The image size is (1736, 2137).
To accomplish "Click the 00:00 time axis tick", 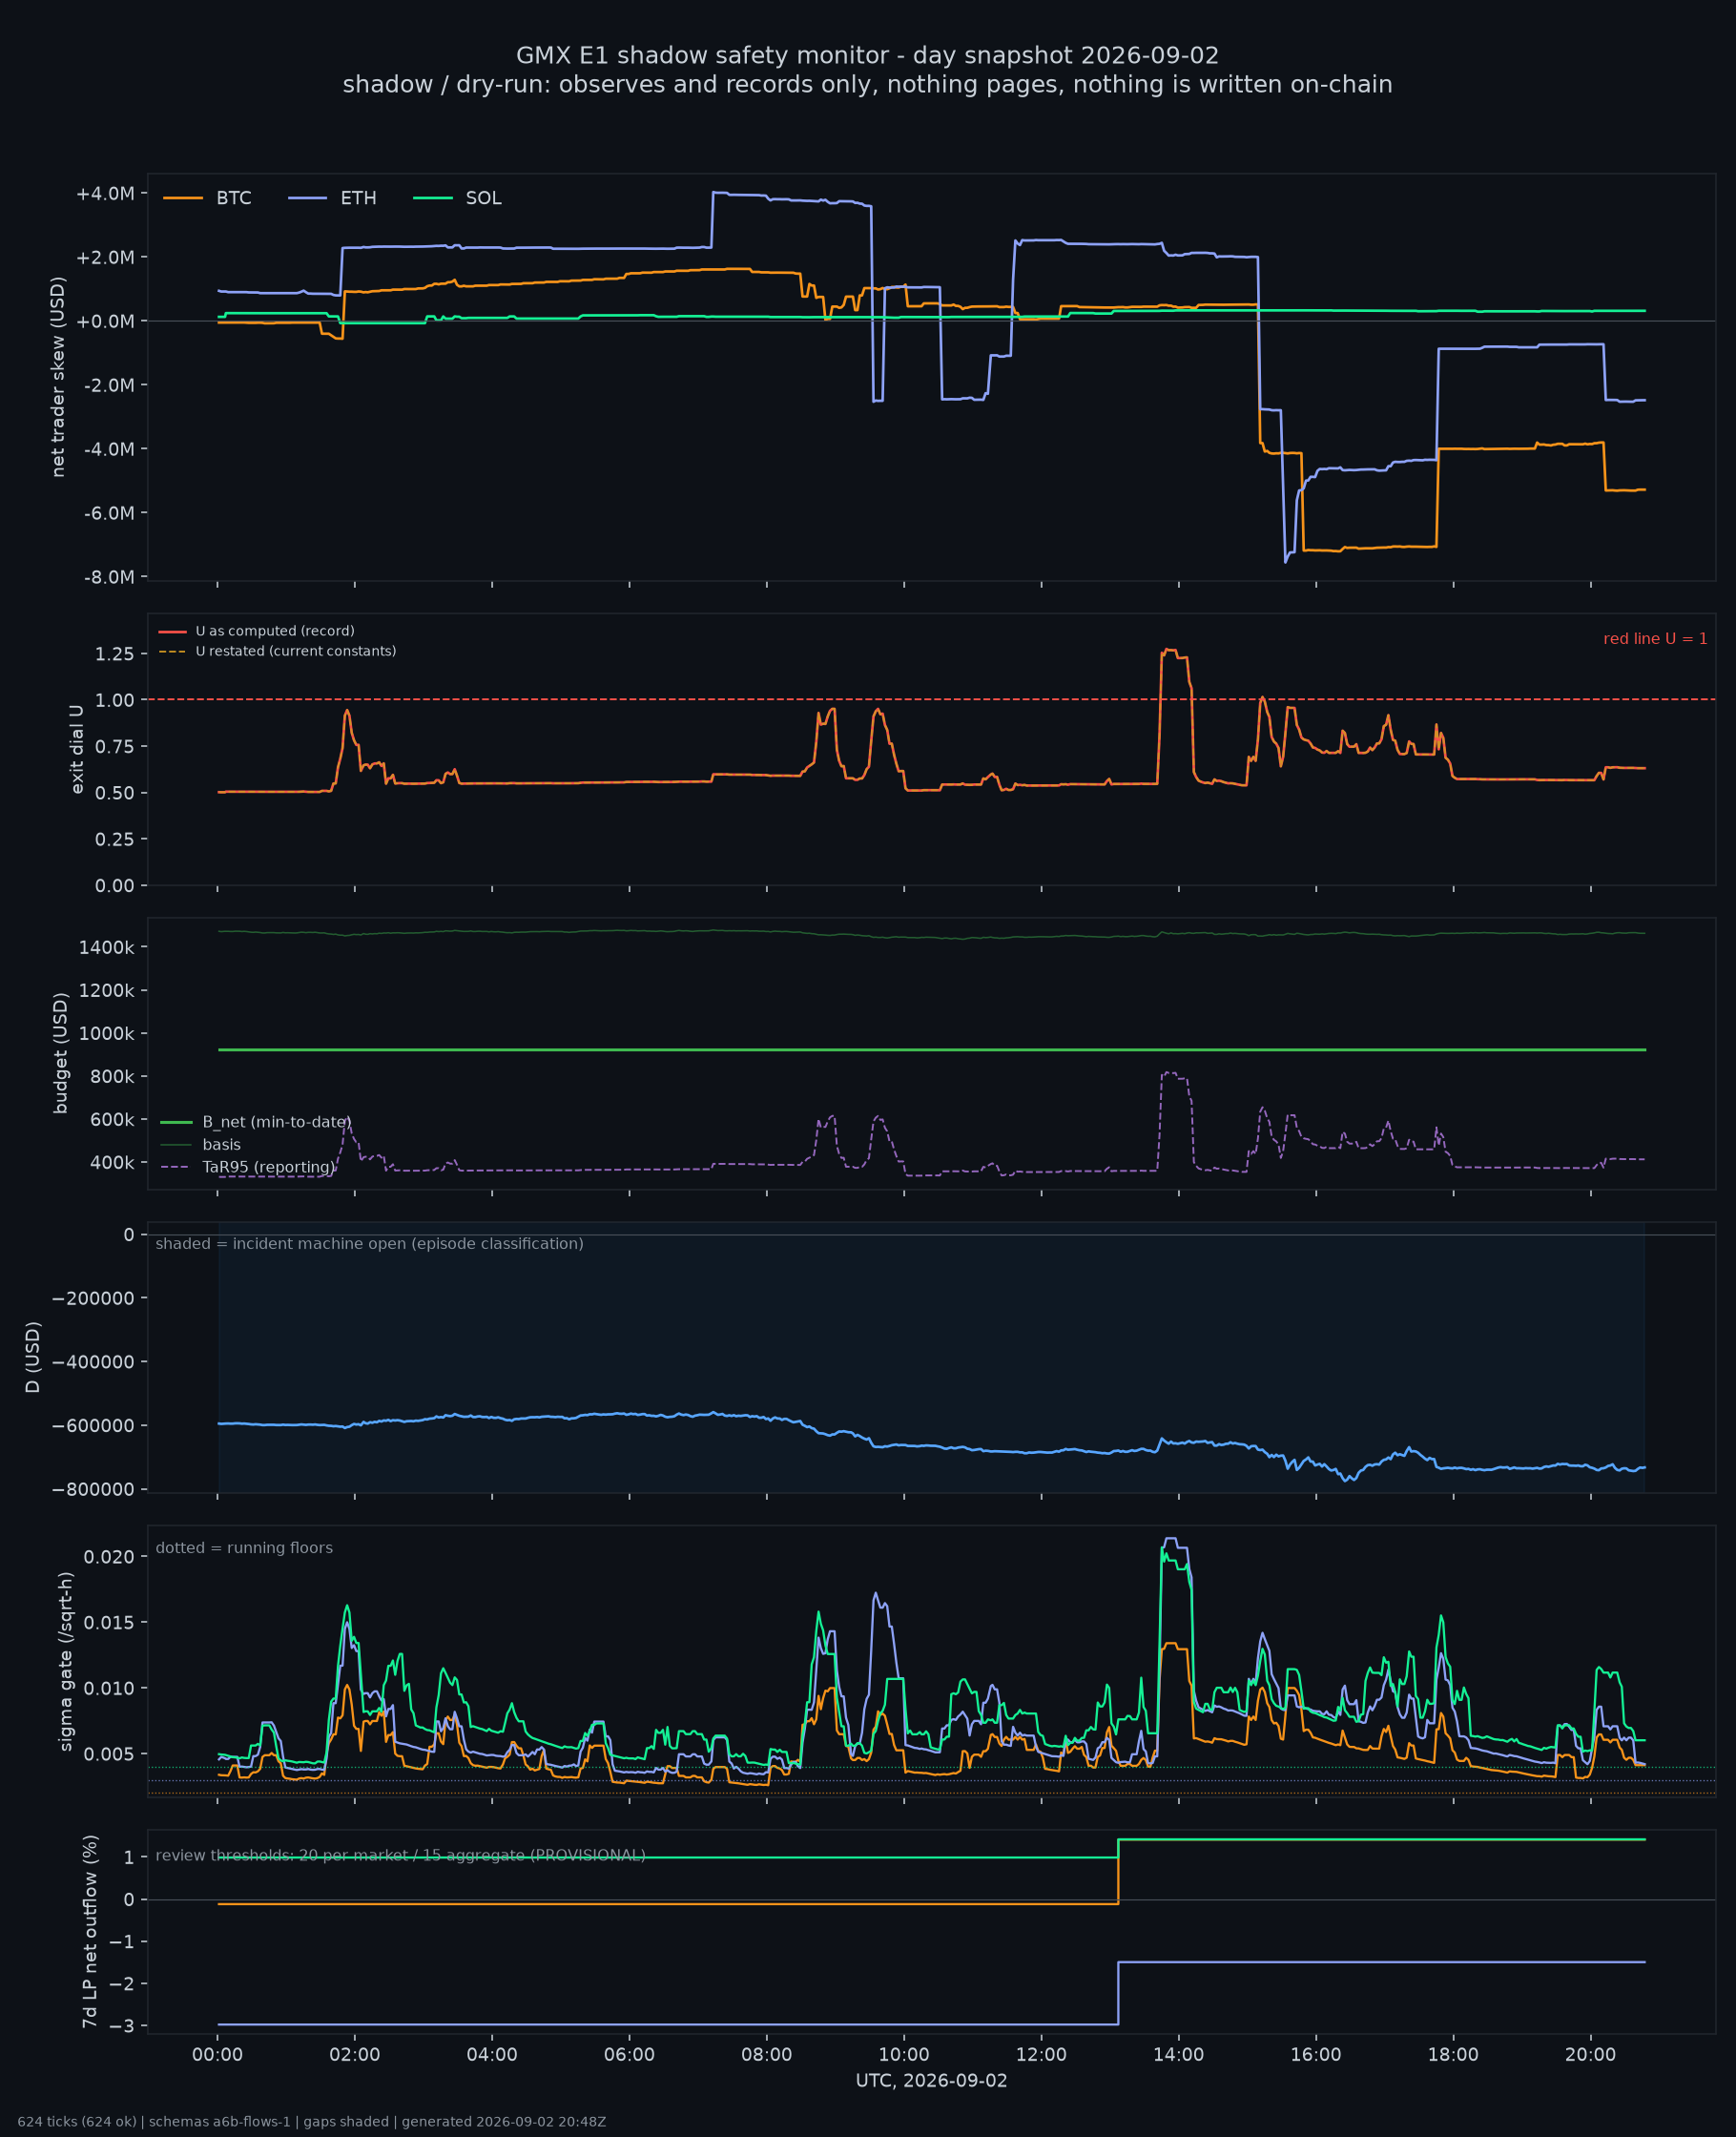I will coord(218,2055).
